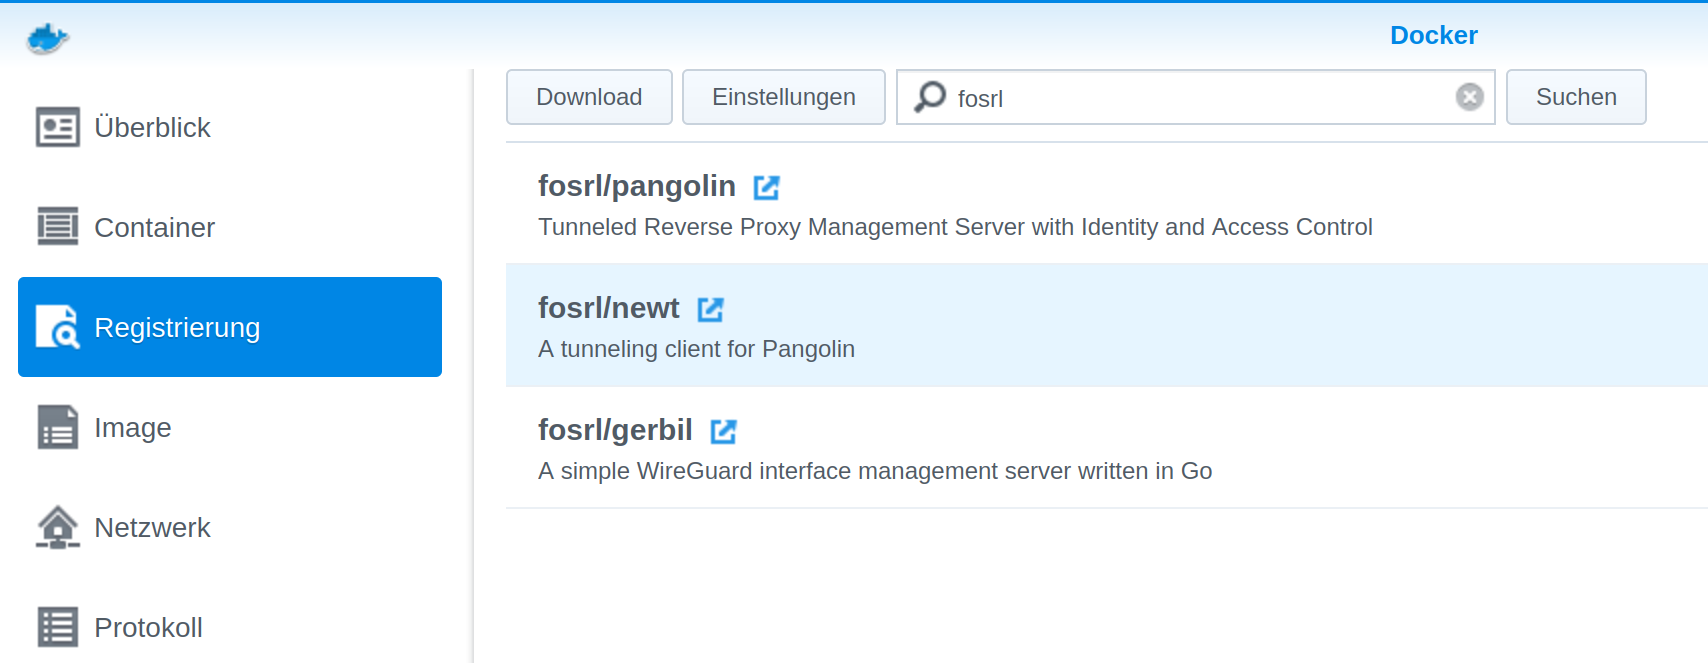This screenshot has height=663, width=1708.
Task: Open the Netzwerk section
Action: coord(230,527)
